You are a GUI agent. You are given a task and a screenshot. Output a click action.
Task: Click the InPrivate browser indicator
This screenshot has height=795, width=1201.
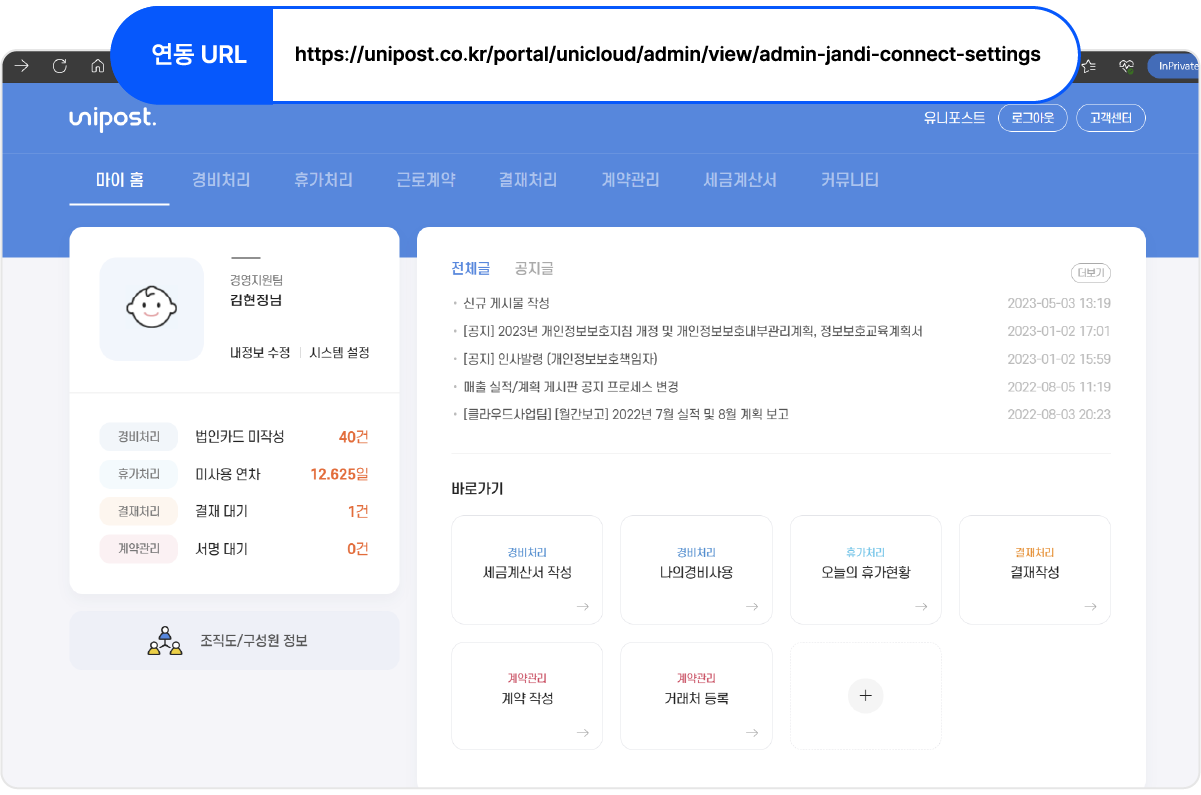tap(1173, 67)
